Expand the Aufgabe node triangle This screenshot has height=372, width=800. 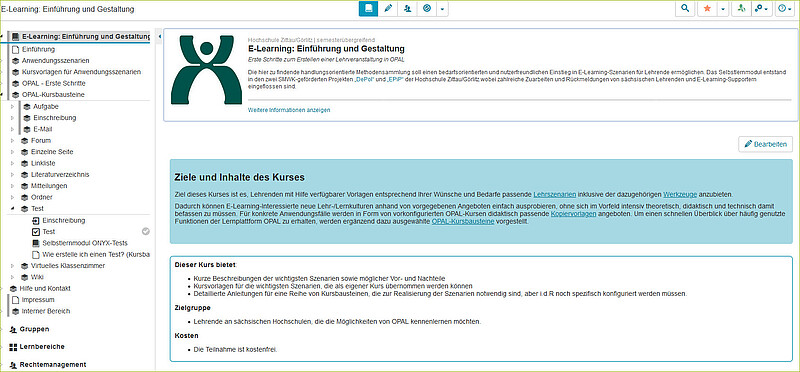click(x=13, y=107)
